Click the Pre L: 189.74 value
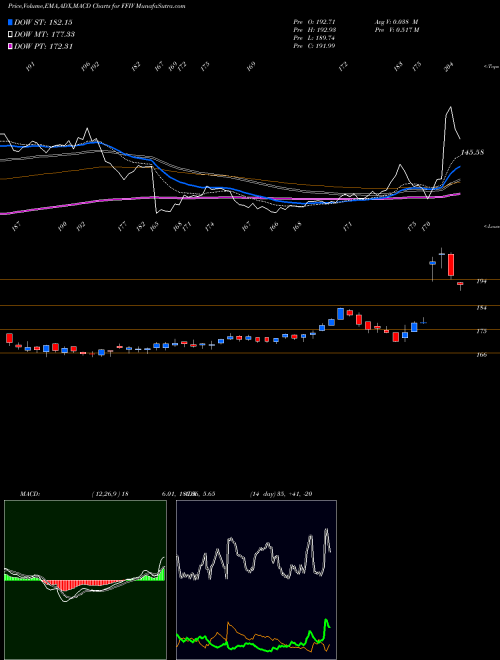The width and height of the screenshot is (500, 660). click(314, 37)
